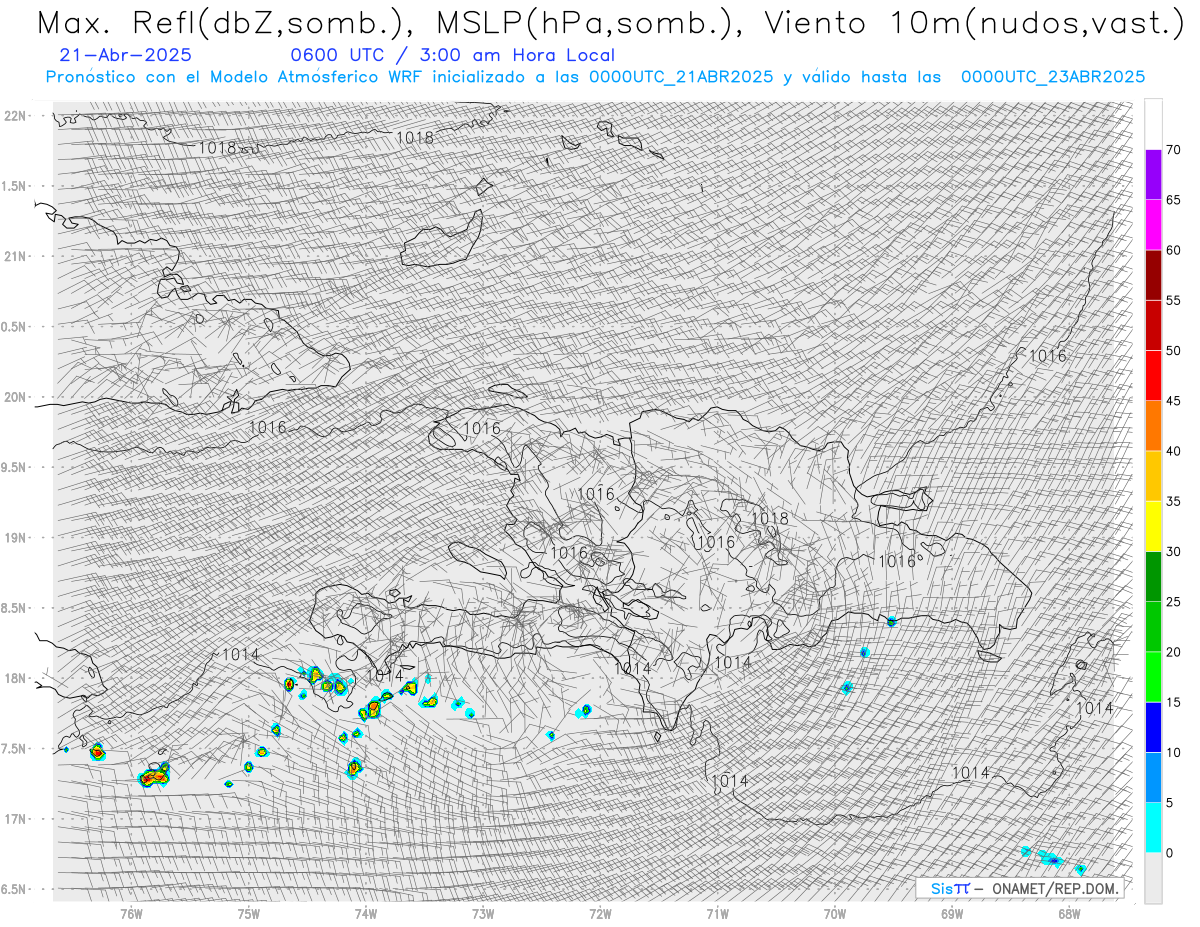Click the '73W' longitude axis label
1200x927 pixels.
pyautogui.click(x=483, y=913)
